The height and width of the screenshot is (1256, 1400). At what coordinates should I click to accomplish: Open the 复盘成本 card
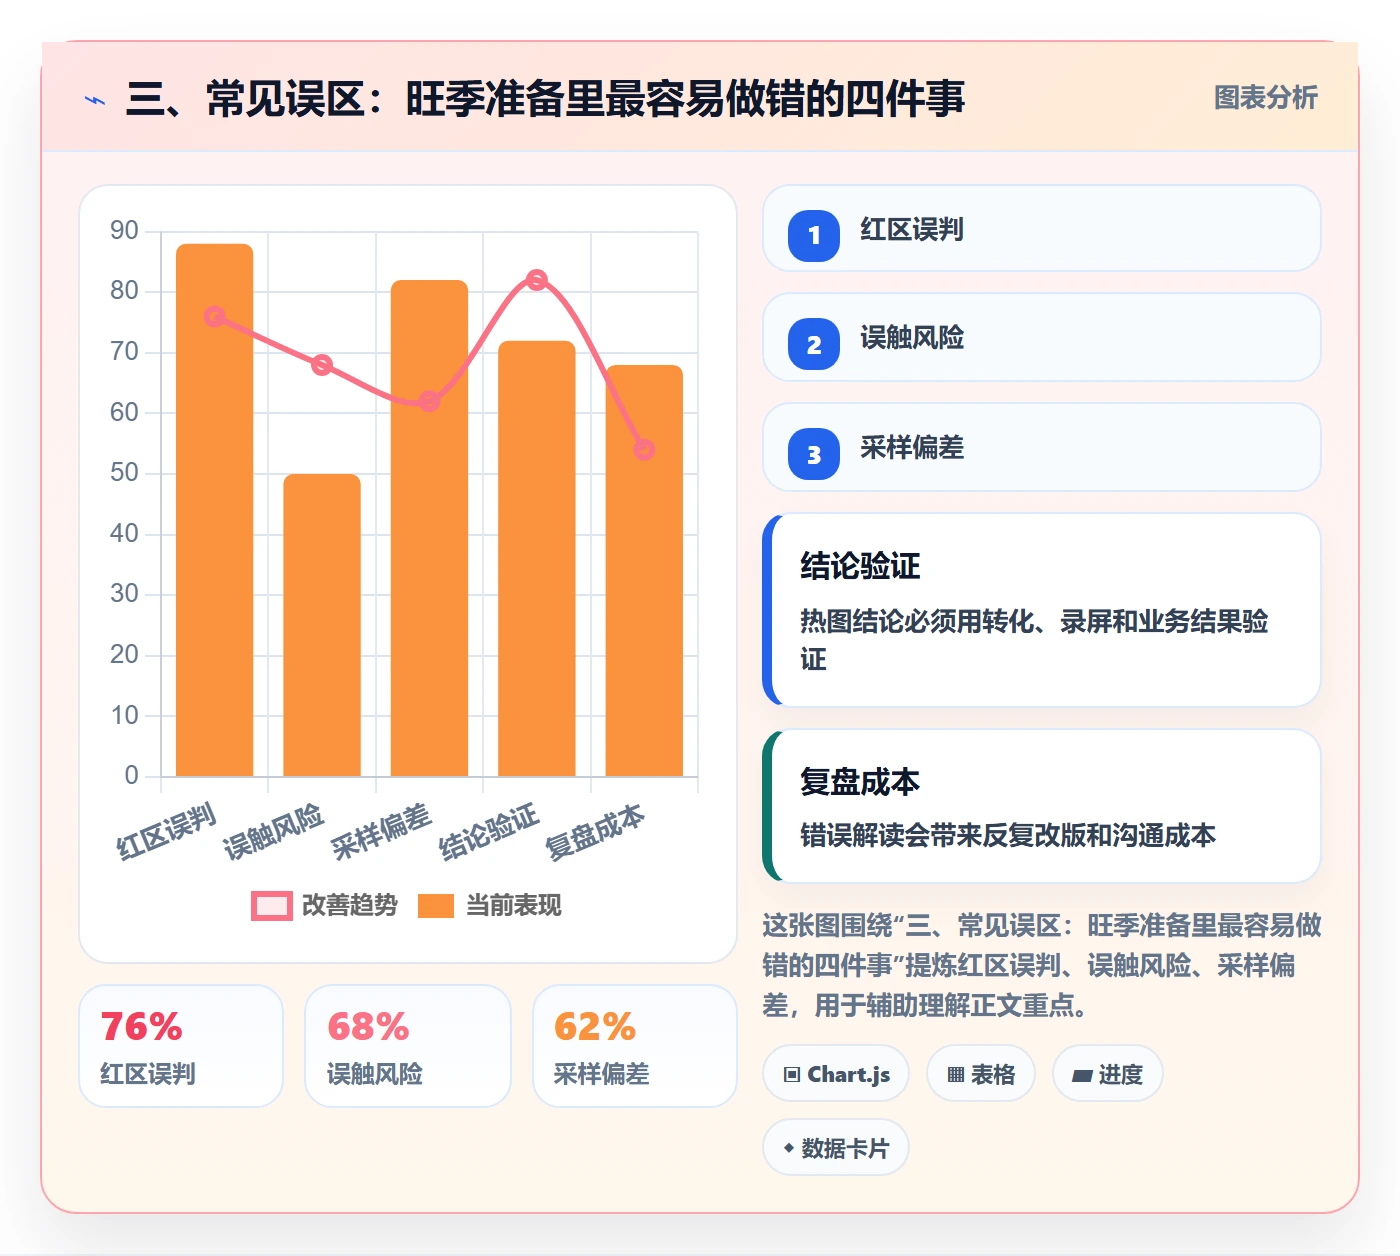tap(1042, 806)
